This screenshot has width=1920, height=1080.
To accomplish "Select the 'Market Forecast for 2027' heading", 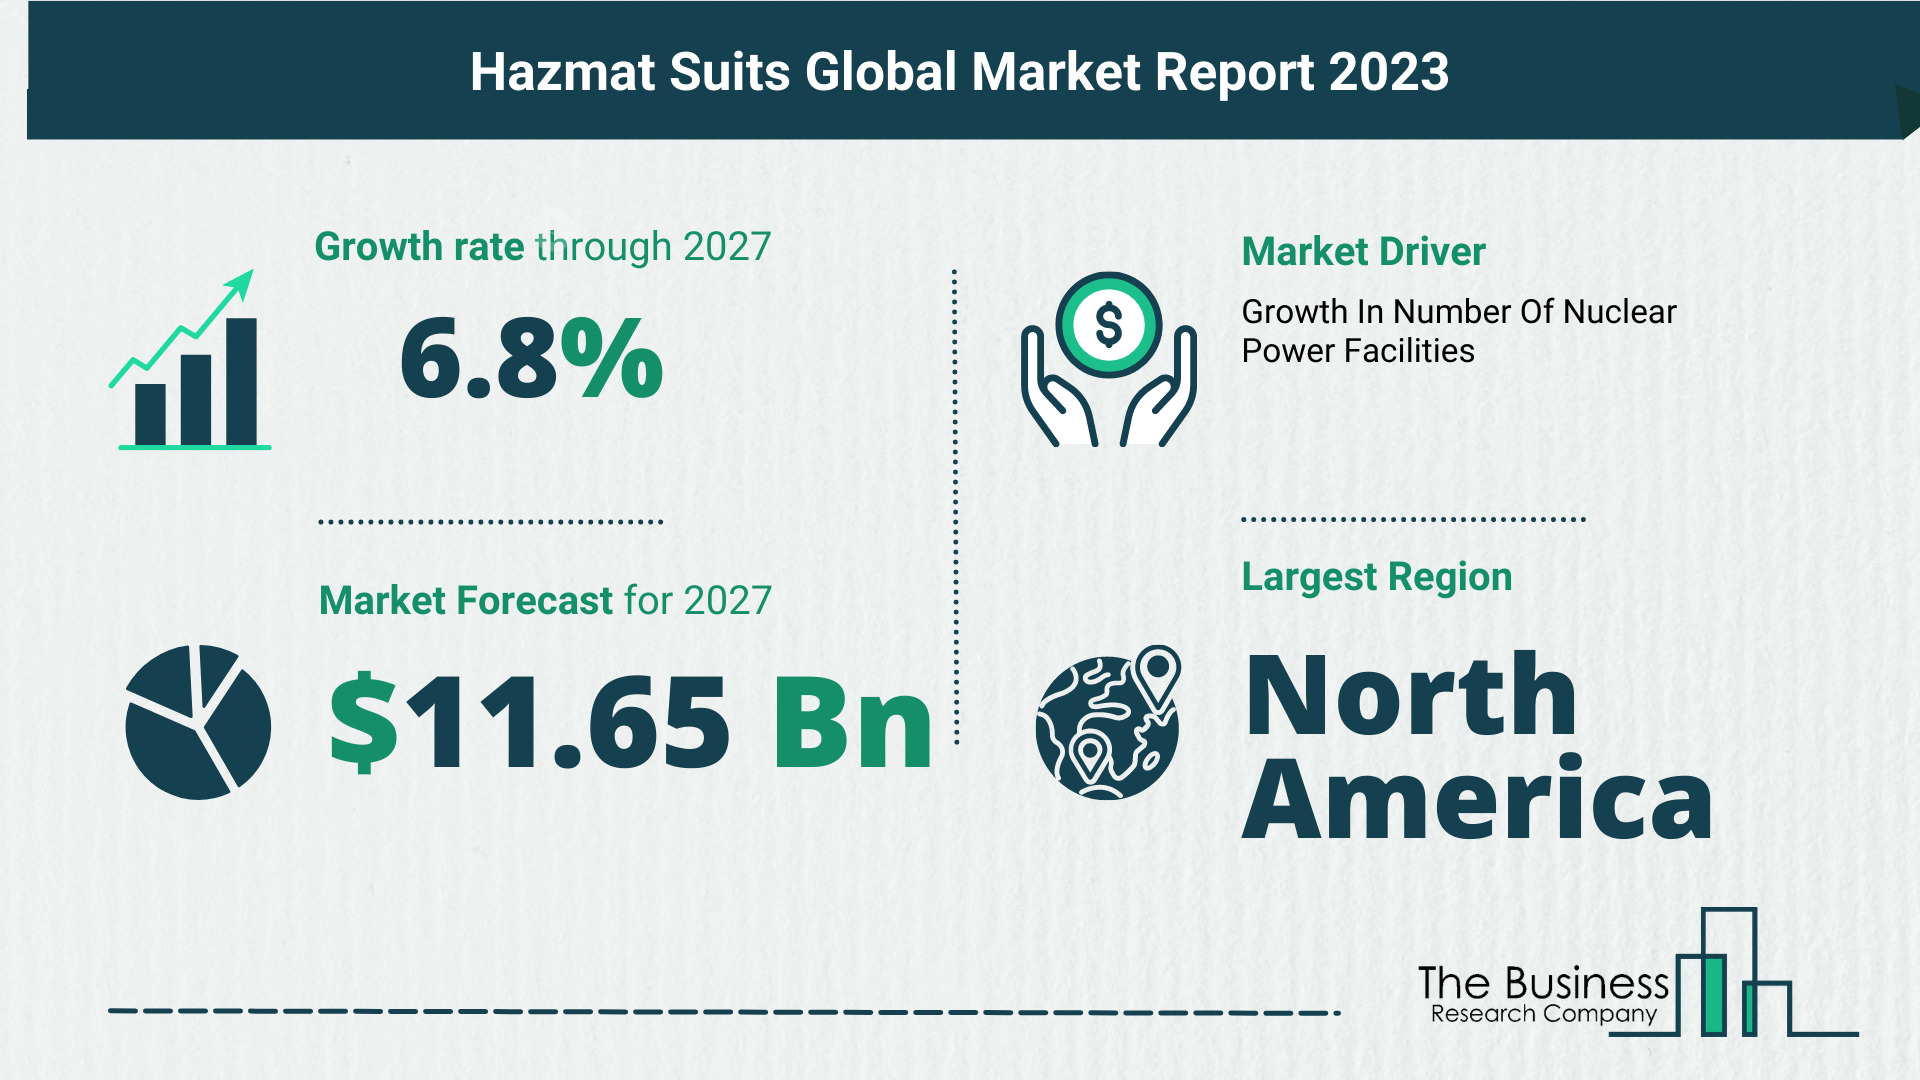I will (545, 600).
